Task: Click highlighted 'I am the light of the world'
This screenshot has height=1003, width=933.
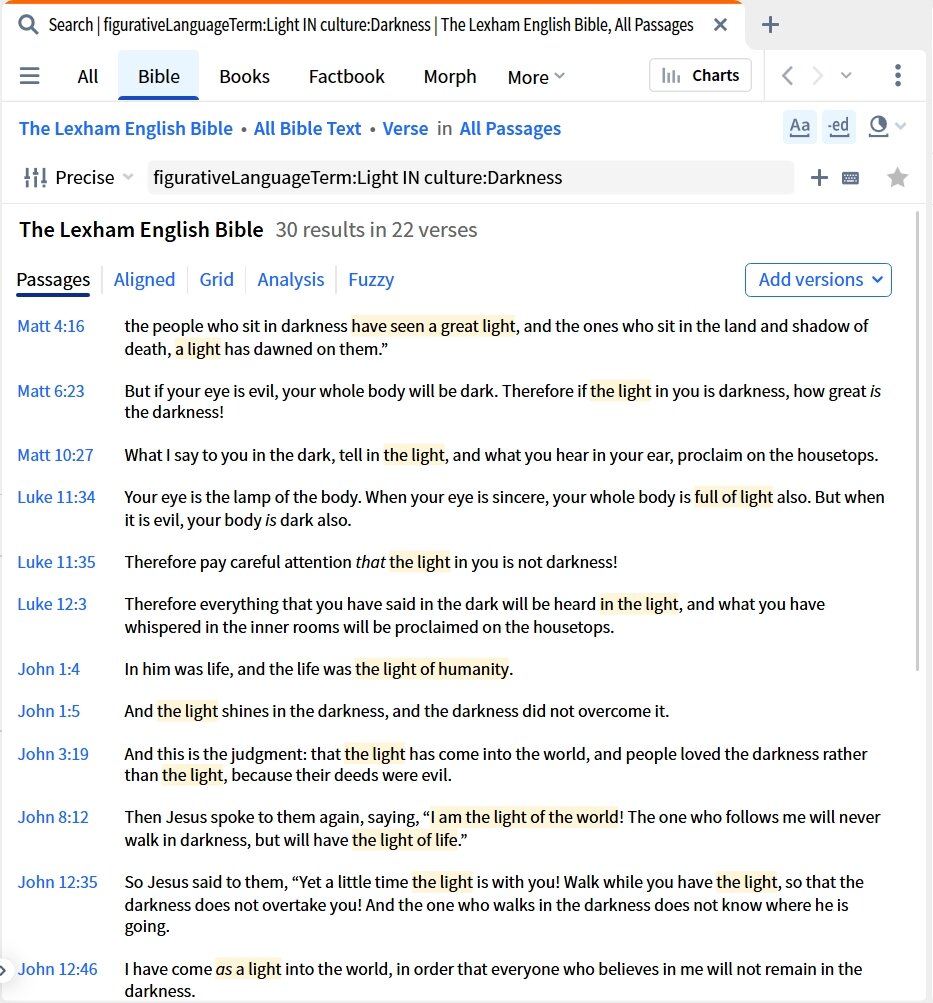Action: click(524, 817)
